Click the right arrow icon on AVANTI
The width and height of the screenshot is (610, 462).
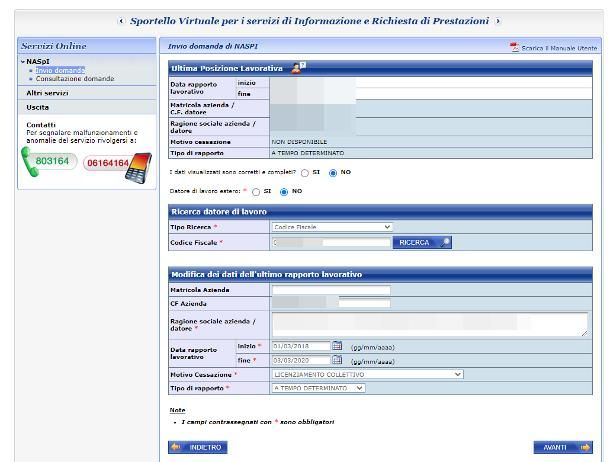tap(585, 447)
